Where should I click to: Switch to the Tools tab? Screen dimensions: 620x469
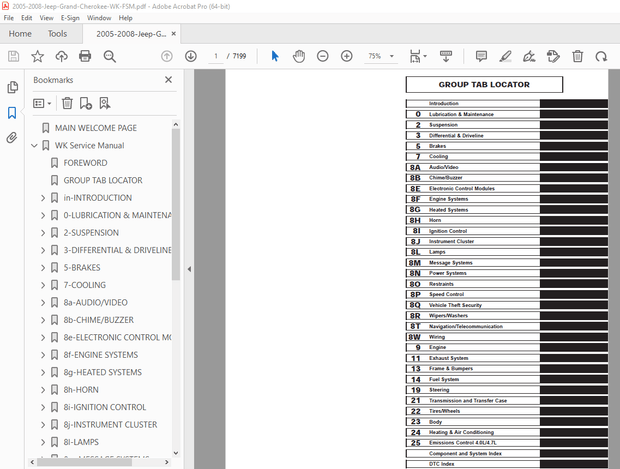pyautogui.click(x=57, y=34)
